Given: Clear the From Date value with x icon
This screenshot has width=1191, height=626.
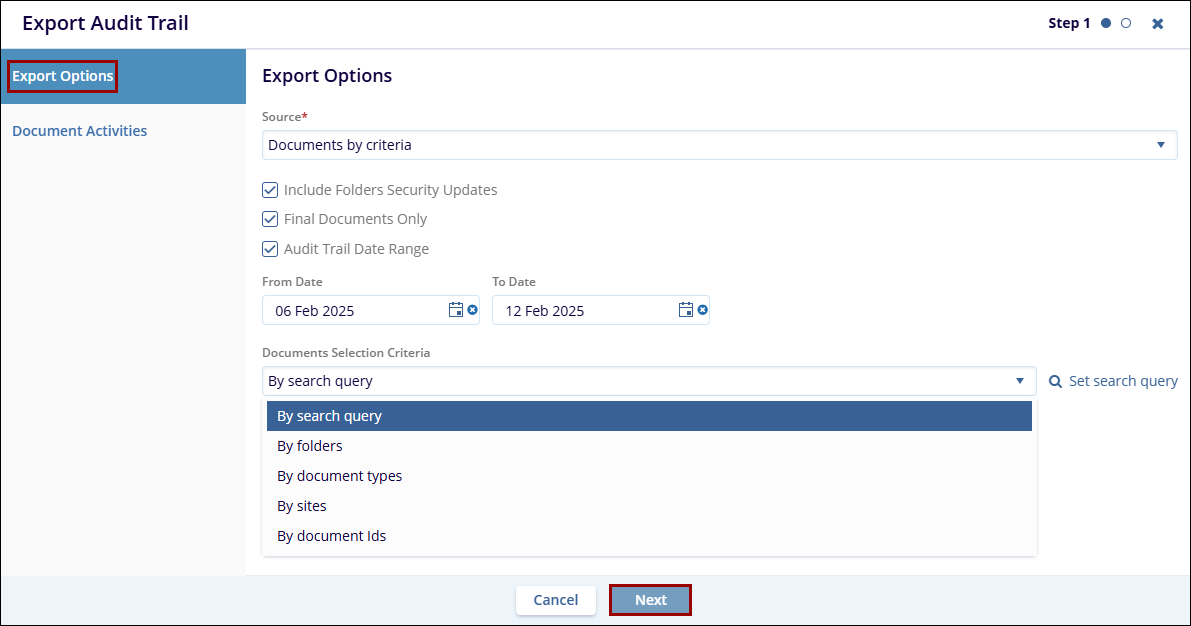Looking at the screenshot, I should [473, 310].
